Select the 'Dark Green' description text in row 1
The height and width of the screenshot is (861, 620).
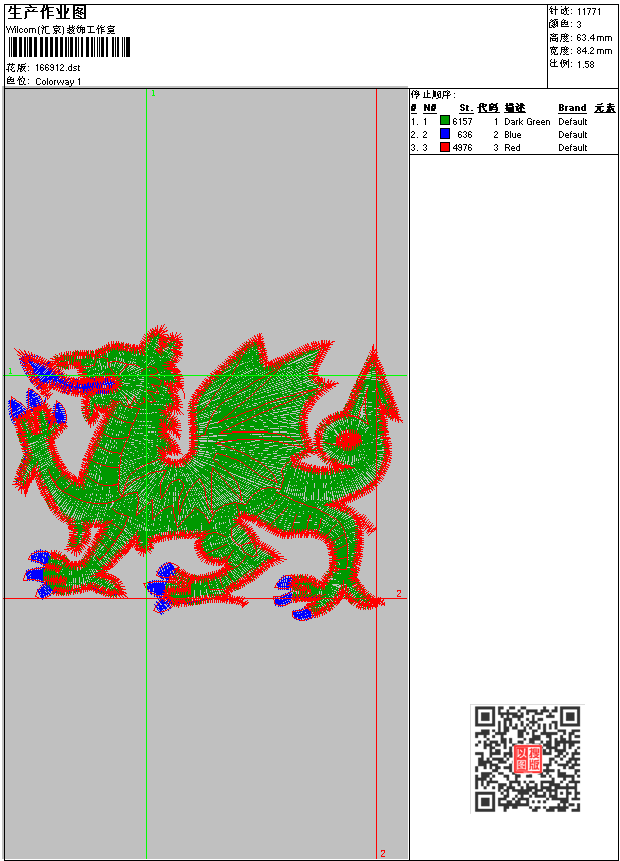click(x=527, y=121)
